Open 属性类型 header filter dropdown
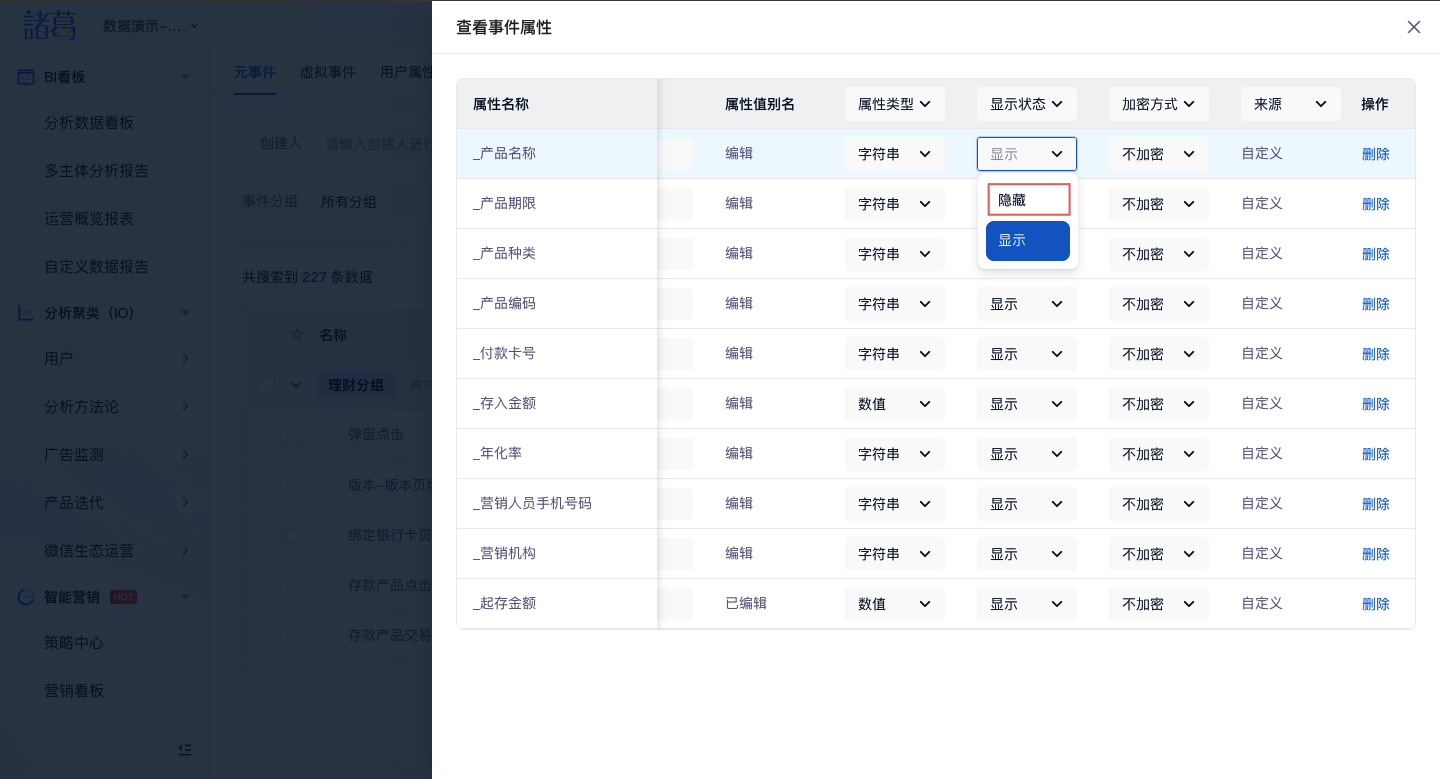Screen dimensions: 1440x779 click(894, 104)
